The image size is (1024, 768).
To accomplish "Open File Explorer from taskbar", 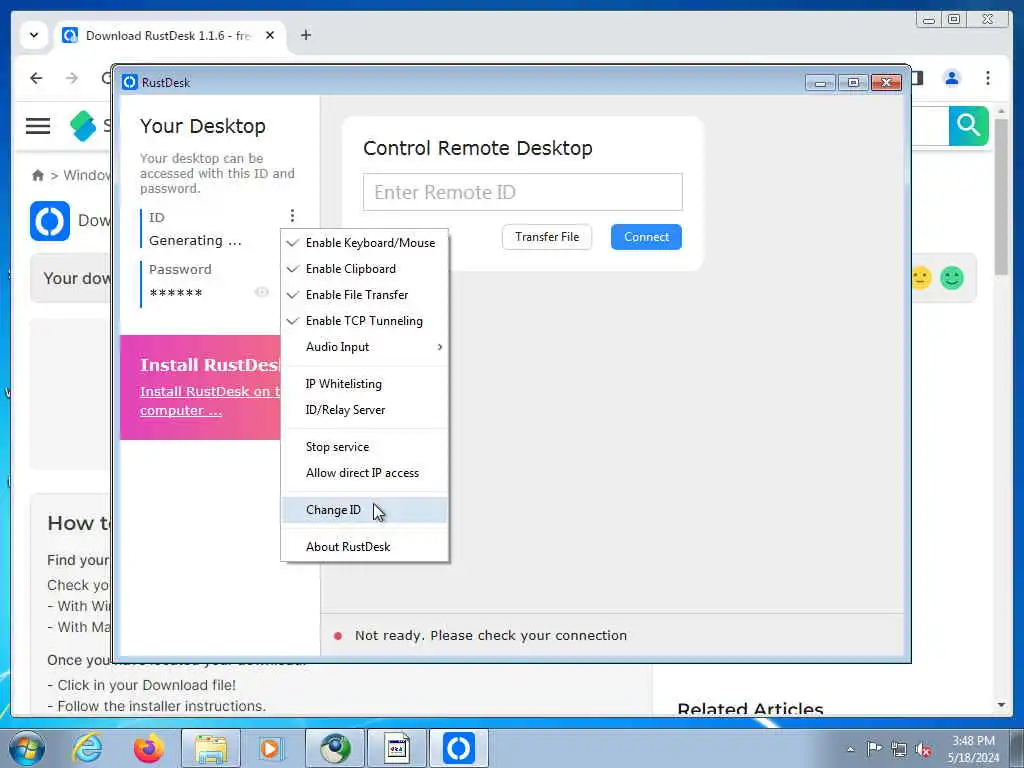I will point(210,748).
